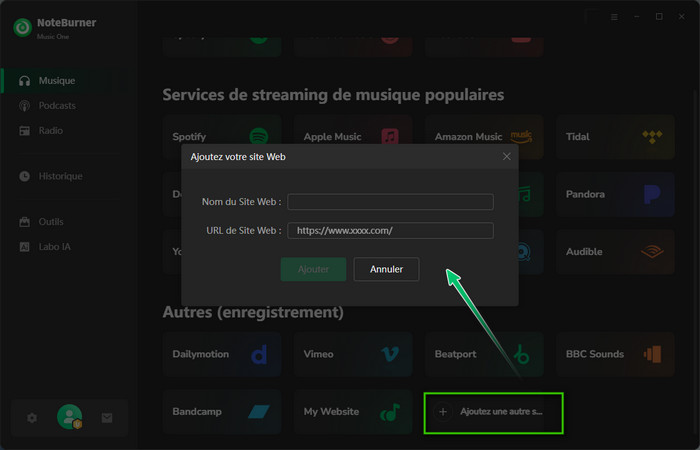The image size is (700, 450).
Task: Click the Vimeo v logo icon
Action: click(x=390, y=354)
